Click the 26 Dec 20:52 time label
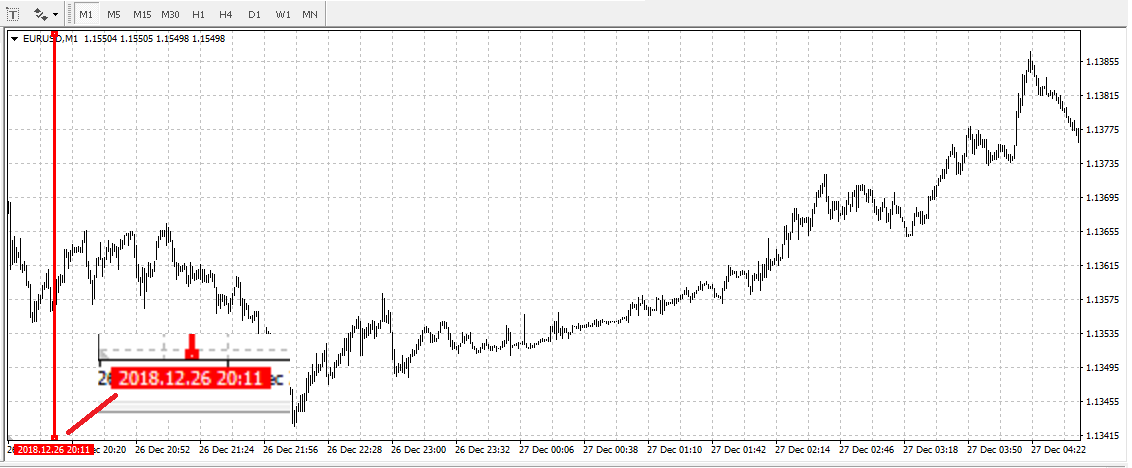Viewport: 1132px width, 468px height. tap(162, 449)
